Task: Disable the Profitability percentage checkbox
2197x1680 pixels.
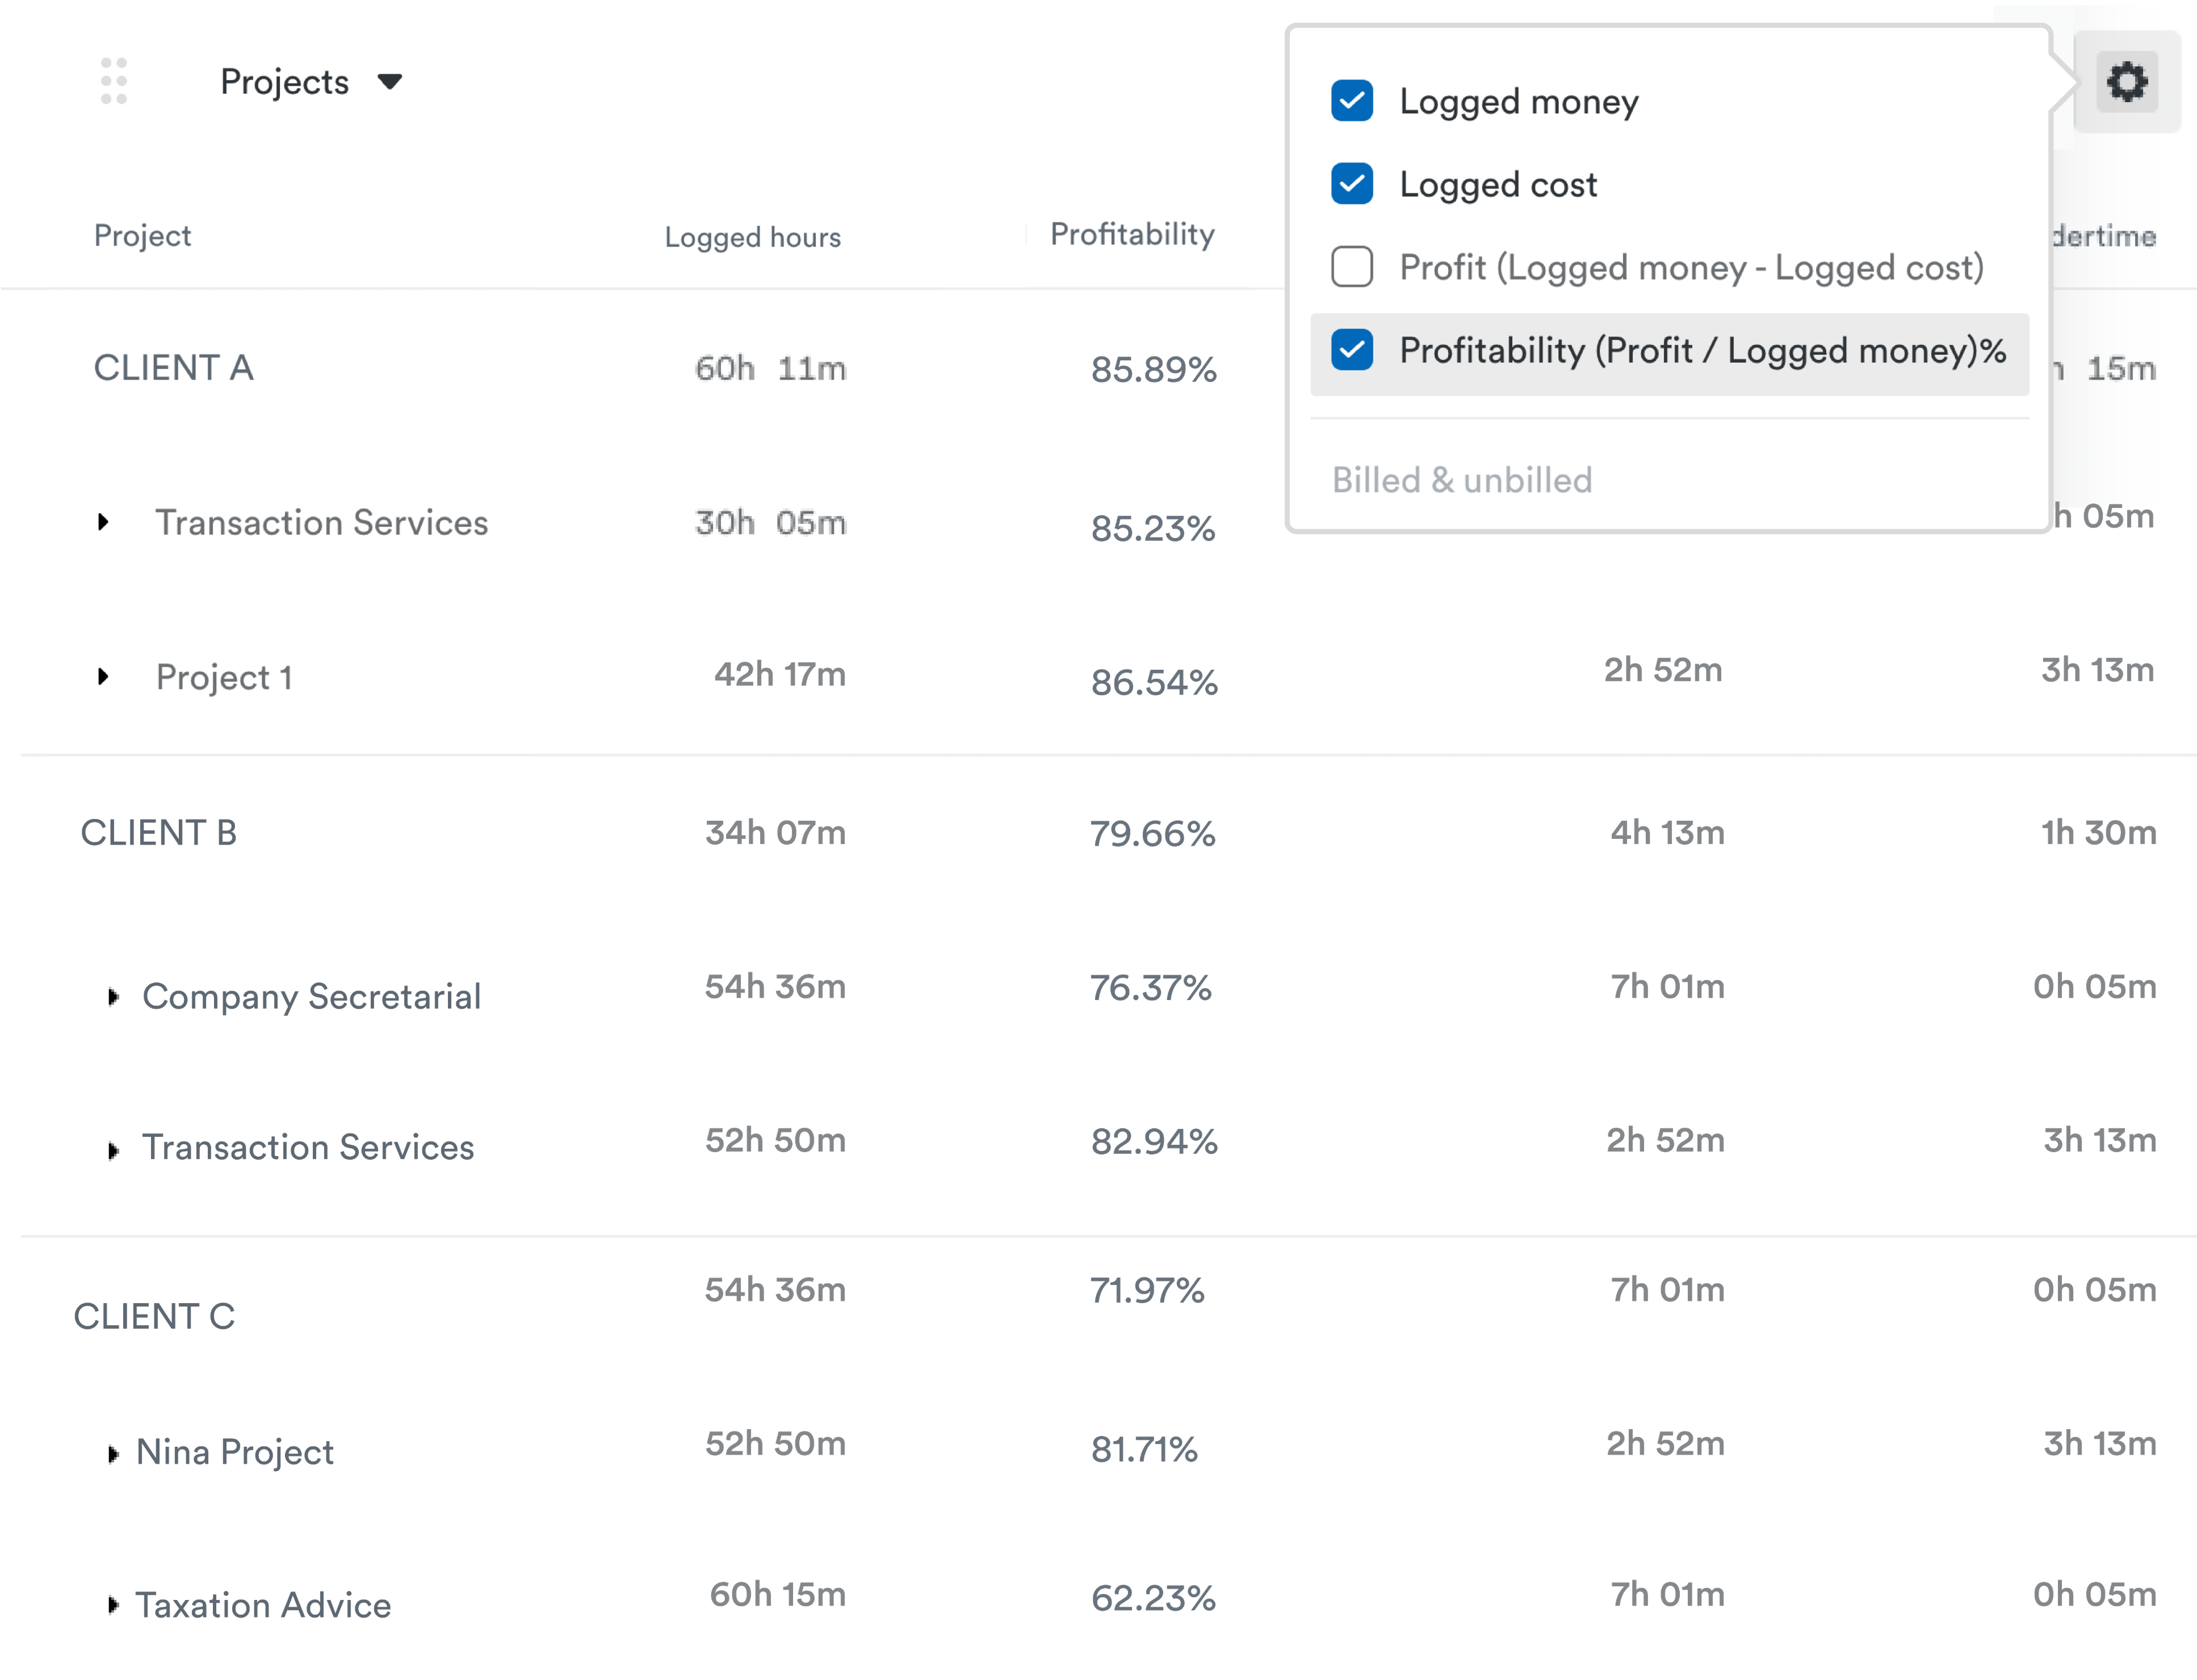Action: [x=1352, y=350]
